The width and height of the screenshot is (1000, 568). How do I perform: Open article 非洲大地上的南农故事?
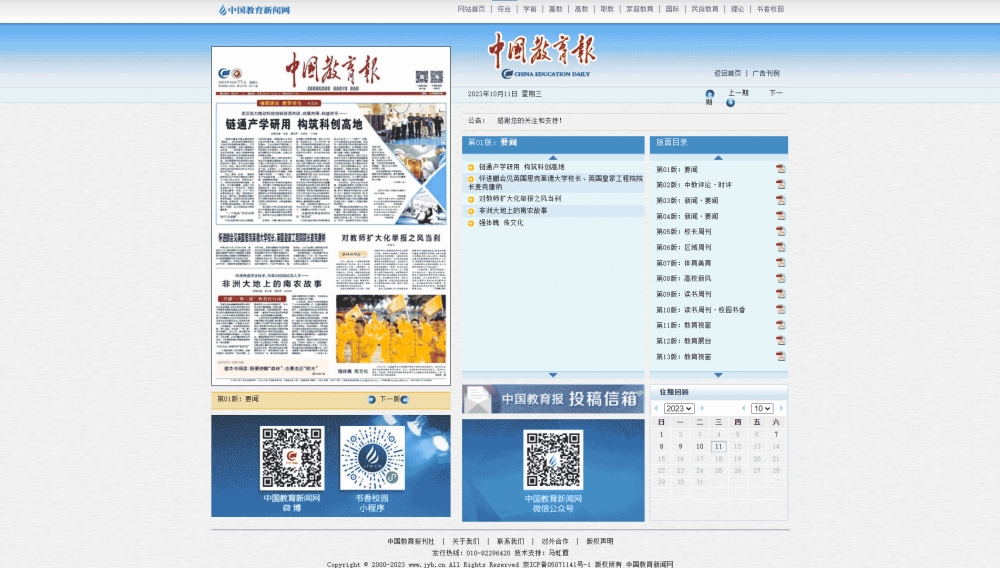click(x=513, y=210)
